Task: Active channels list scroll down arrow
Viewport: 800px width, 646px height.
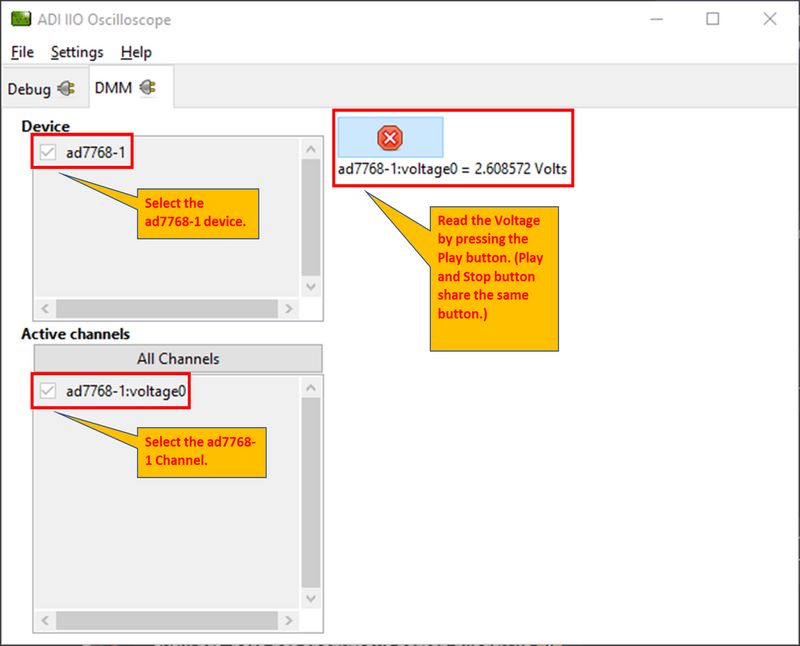Action: pyautogui.click(x=311, y=598)
